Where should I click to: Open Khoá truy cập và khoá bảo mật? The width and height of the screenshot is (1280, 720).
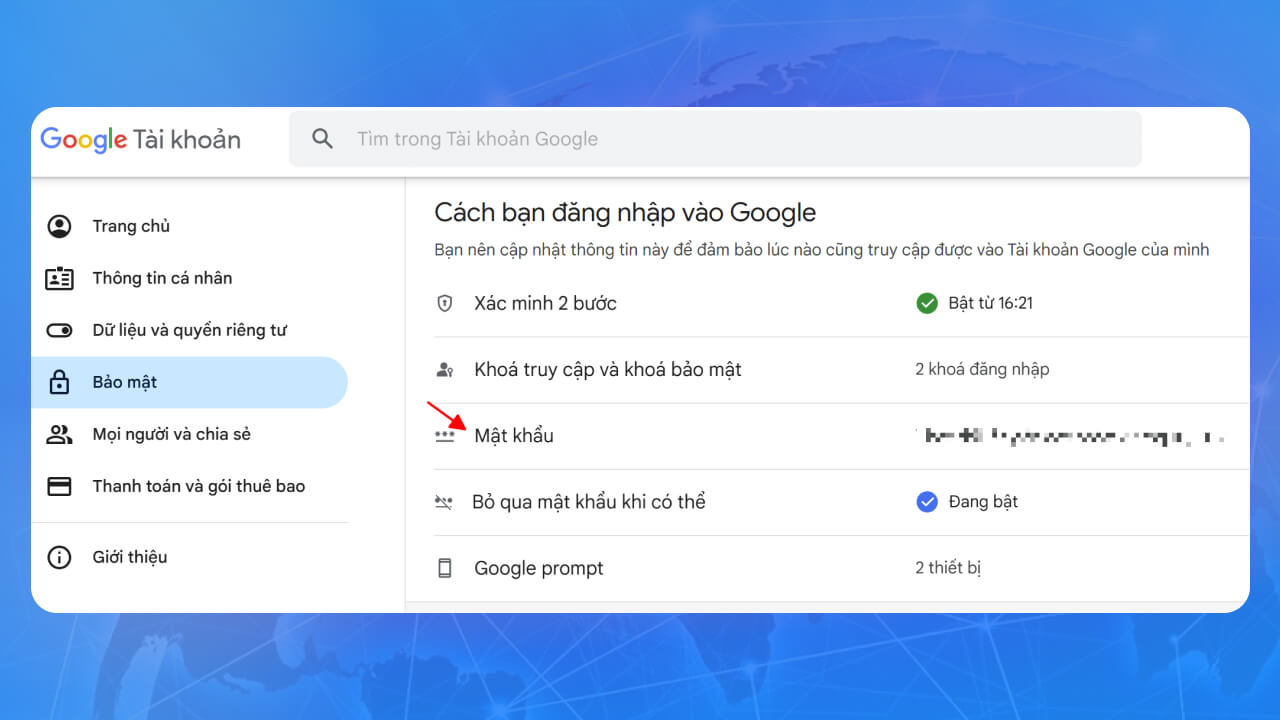pos(841,370)
